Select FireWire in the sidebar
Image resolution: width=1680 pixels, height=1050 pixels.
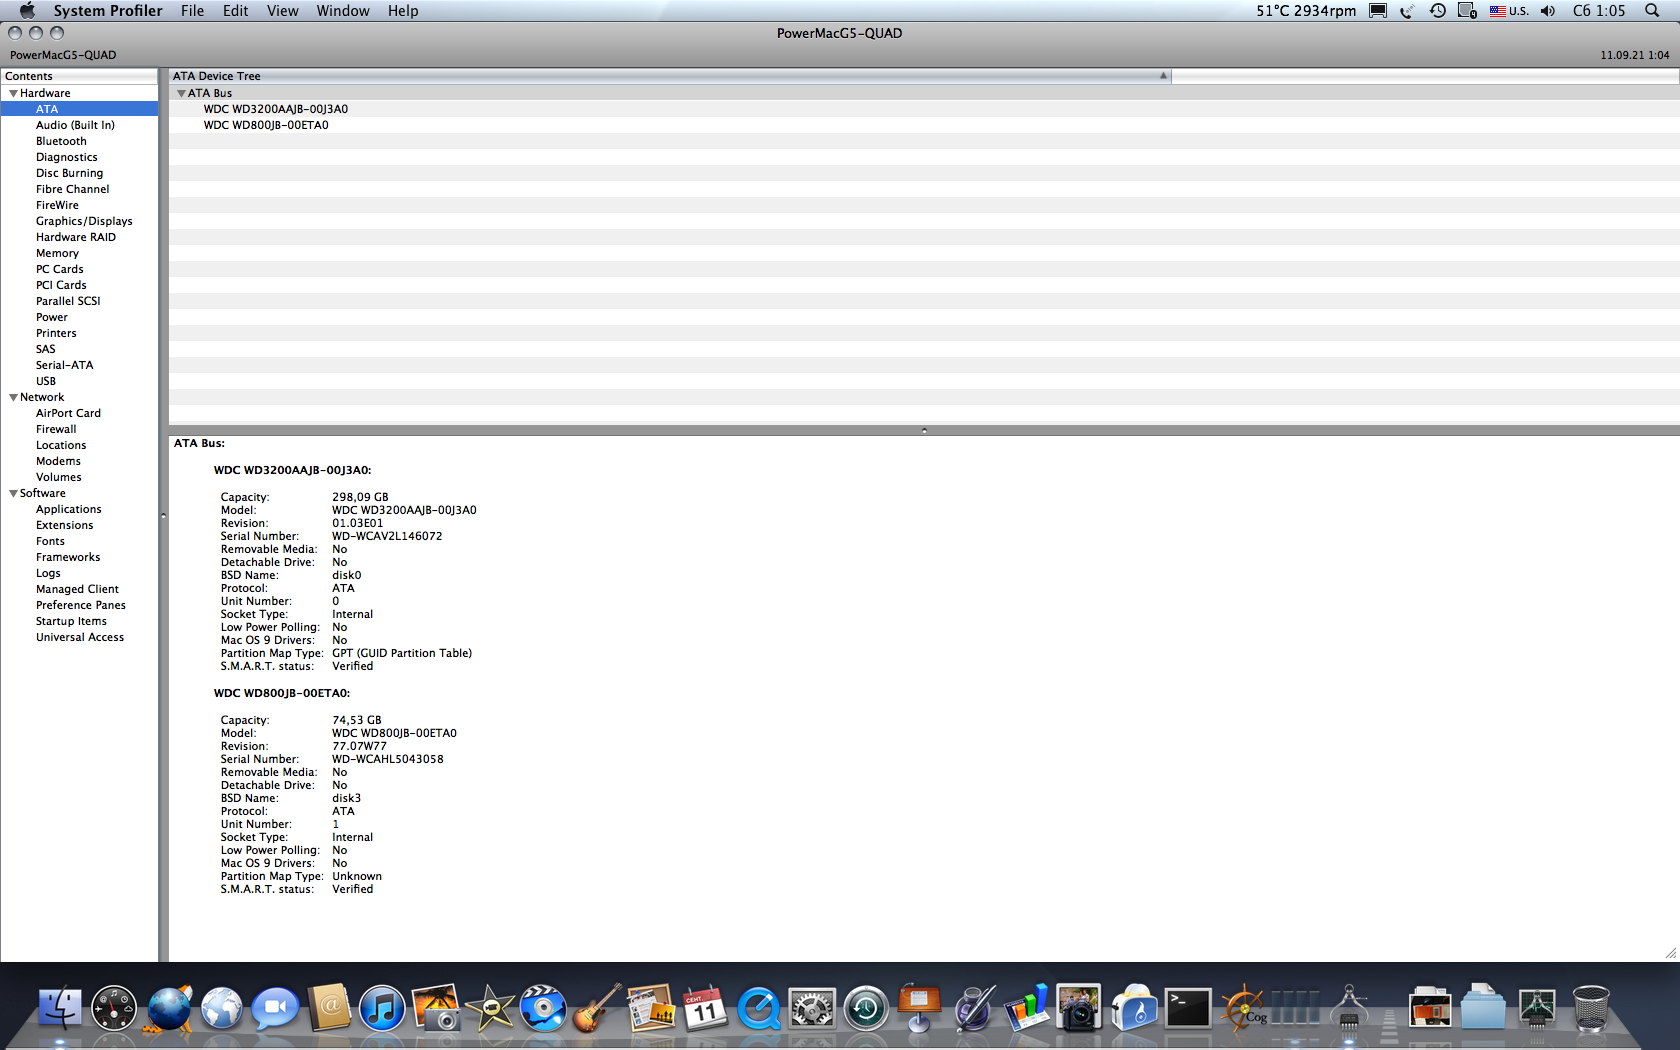pos(57,205)
